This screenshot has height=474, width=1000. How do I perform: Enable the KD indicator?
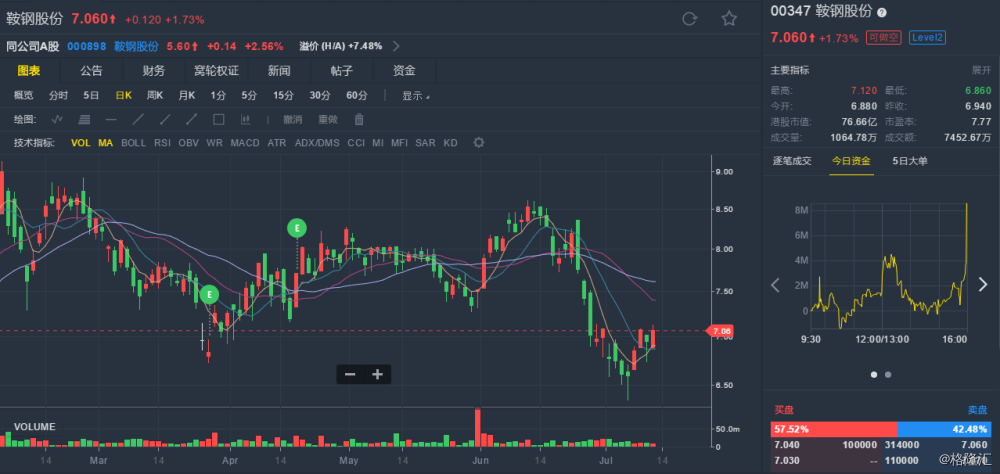(450, 143)
